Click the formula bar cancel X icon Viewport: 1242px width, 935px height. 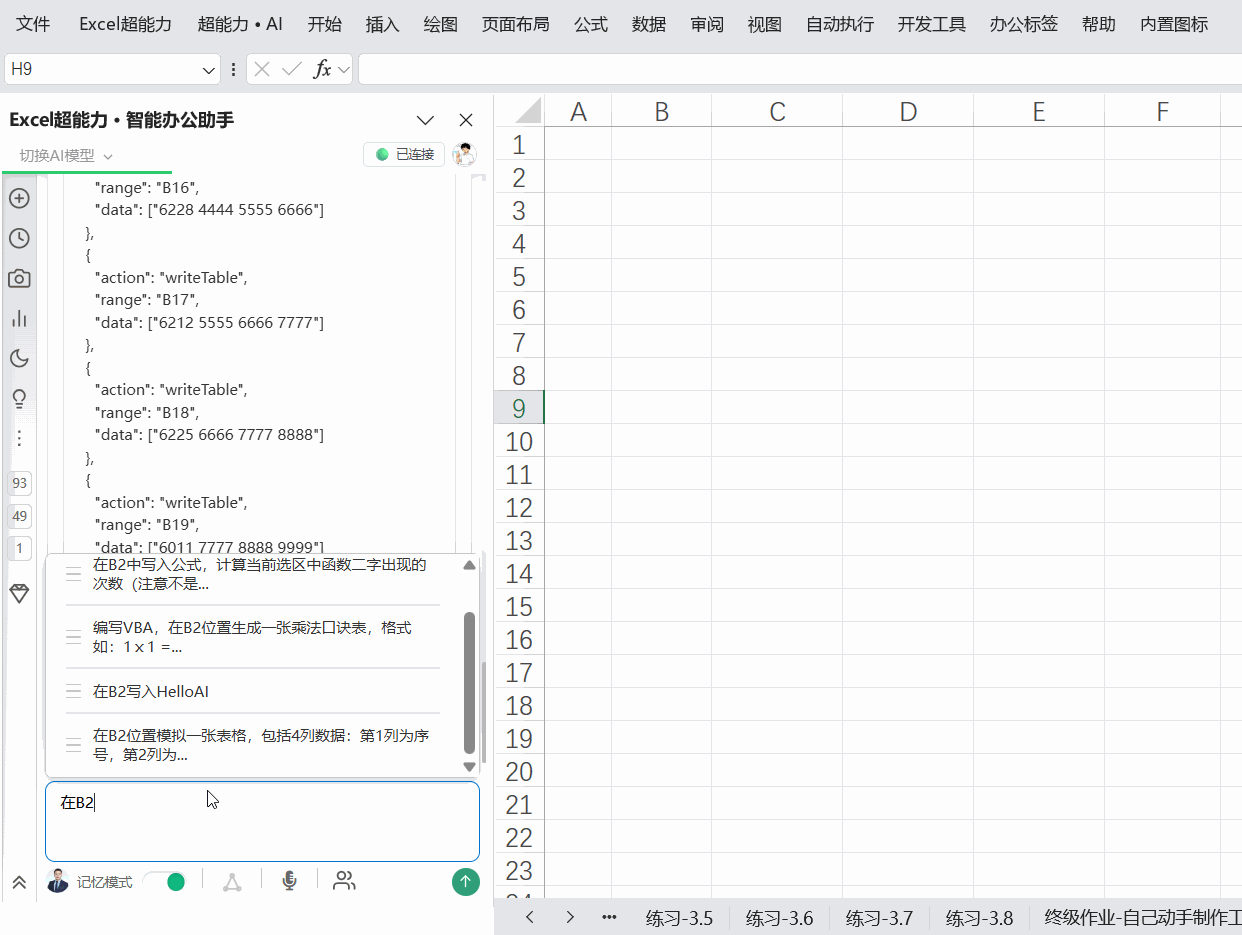click(x=262, y=69)
